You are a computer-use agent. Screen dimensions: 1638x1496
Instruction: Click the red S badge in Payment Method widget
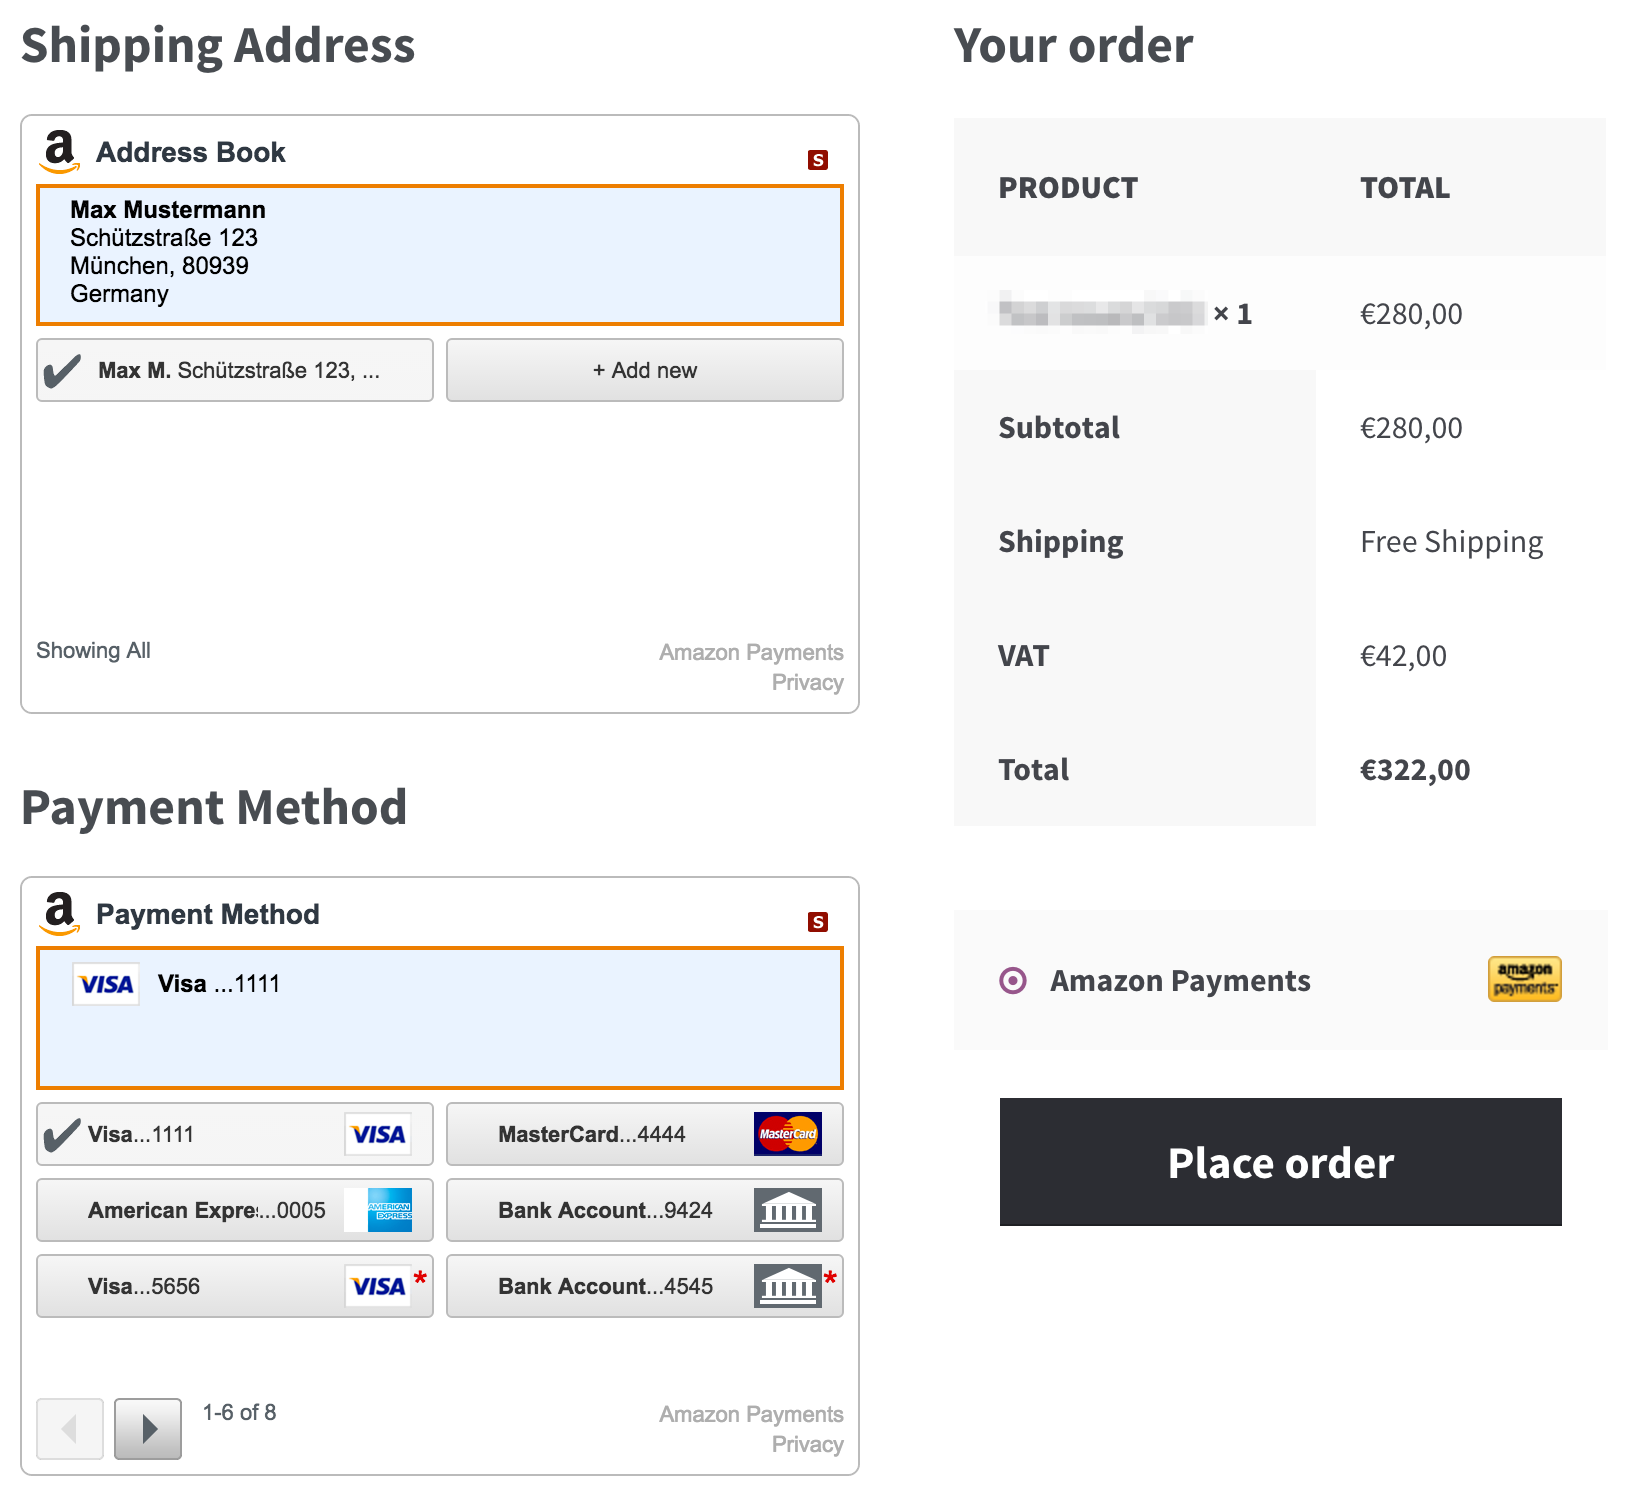click(x=818, y=922)
